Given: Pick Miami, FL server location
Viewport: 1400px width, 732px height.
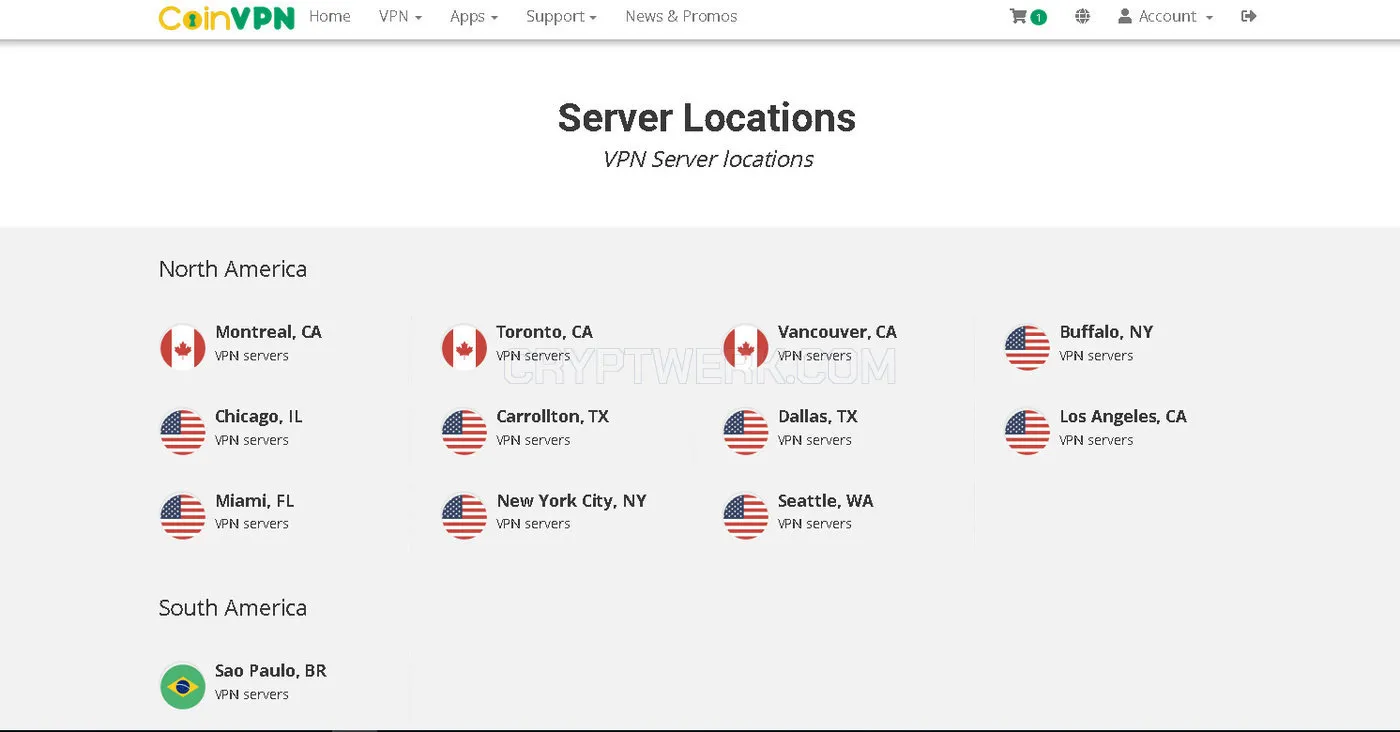Looking at the screenshot, I should coord(254,501).
